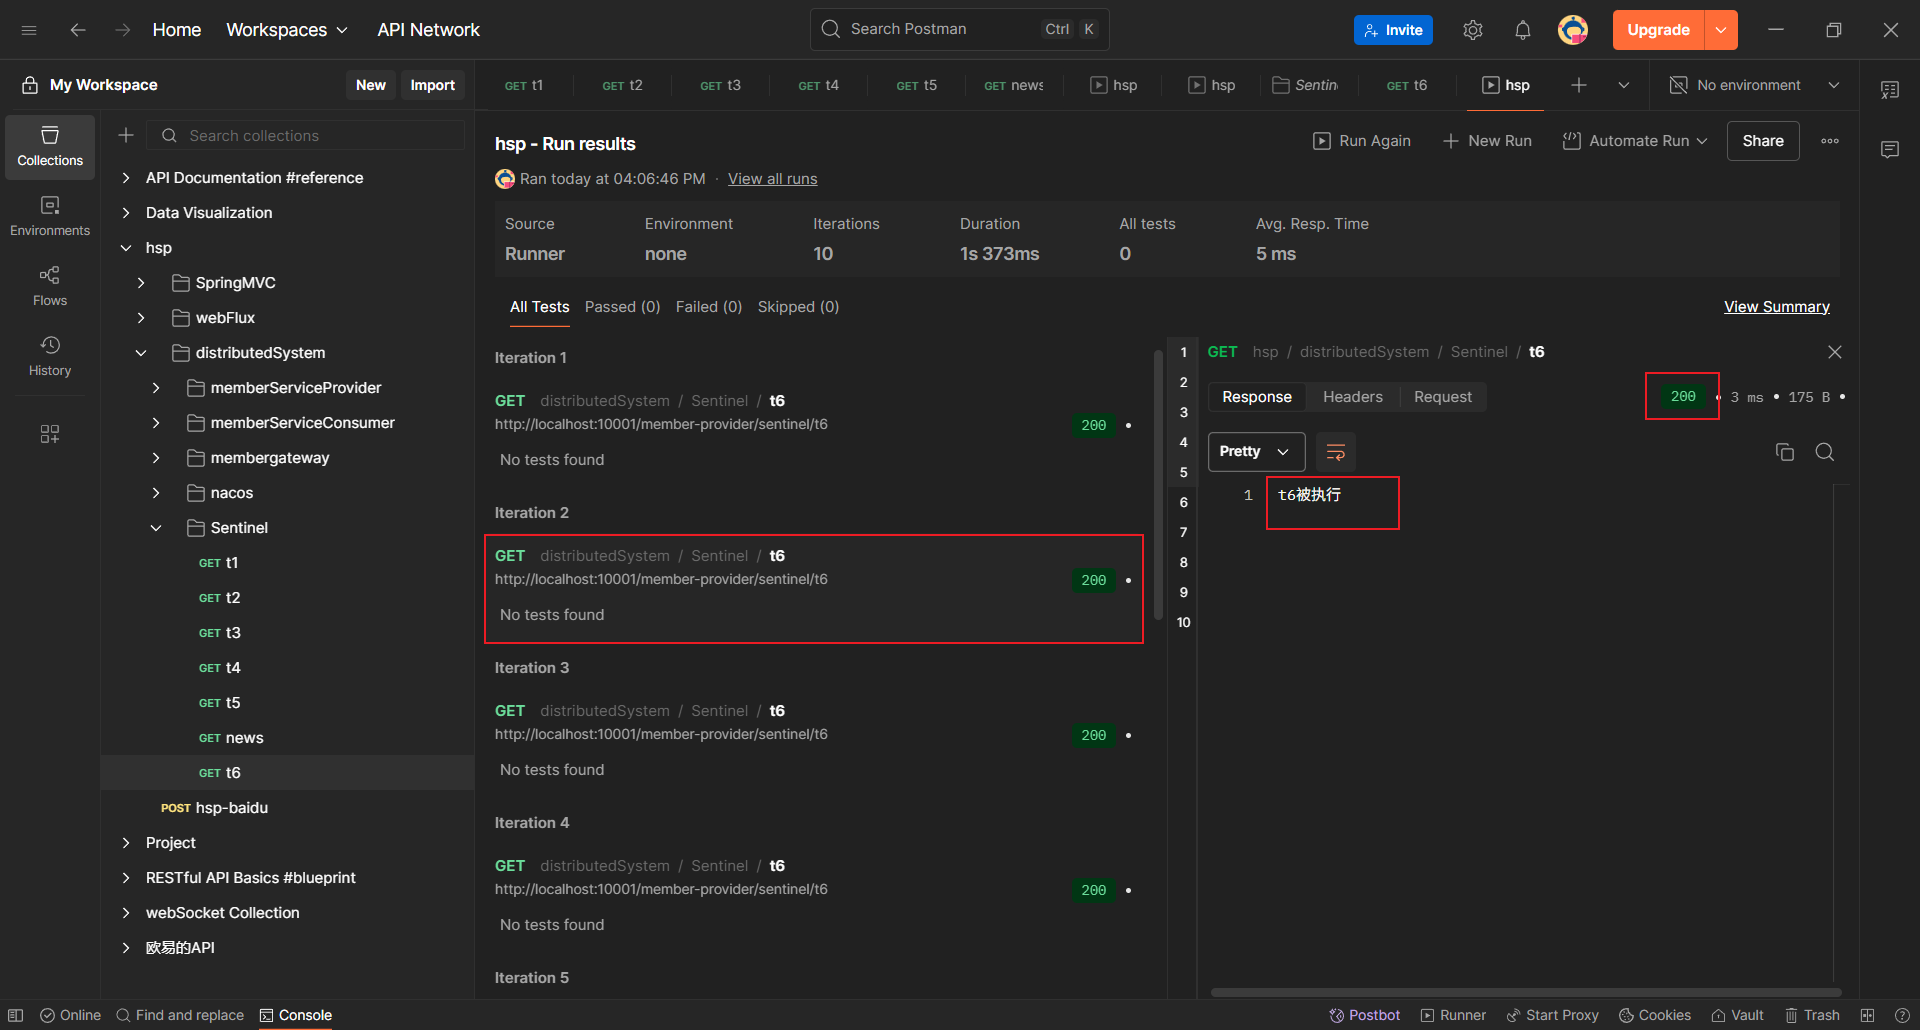Close the response details pane

(1834, 352)
